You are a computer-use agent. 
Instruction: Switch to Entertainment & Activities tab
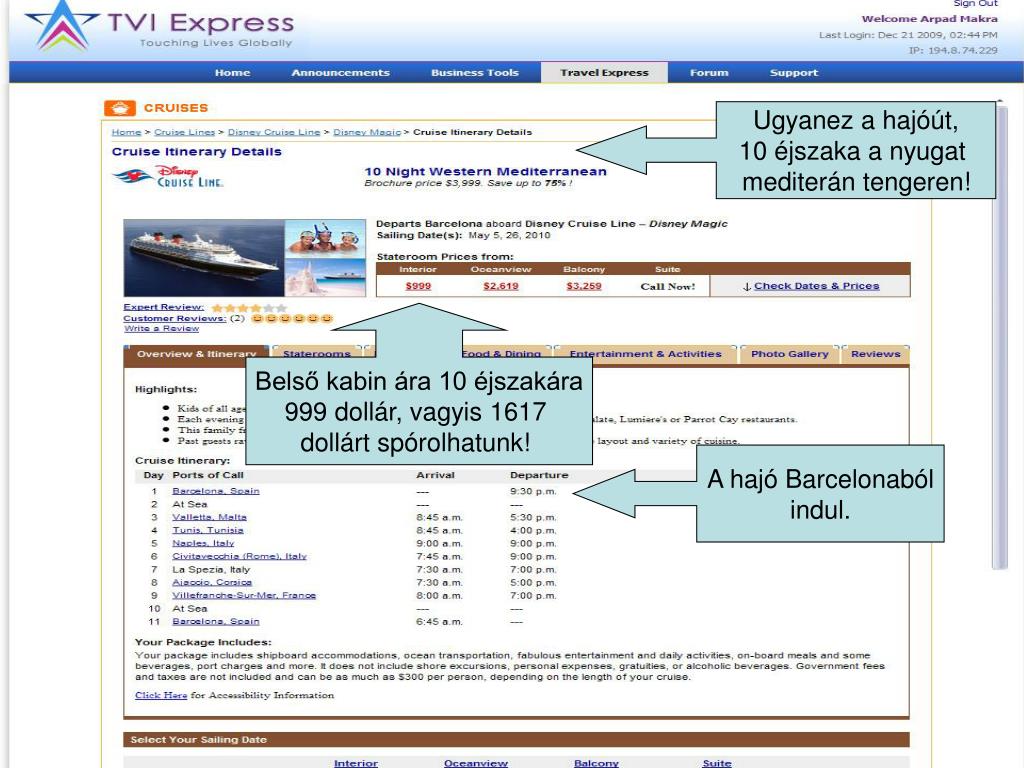pos(645,354)
